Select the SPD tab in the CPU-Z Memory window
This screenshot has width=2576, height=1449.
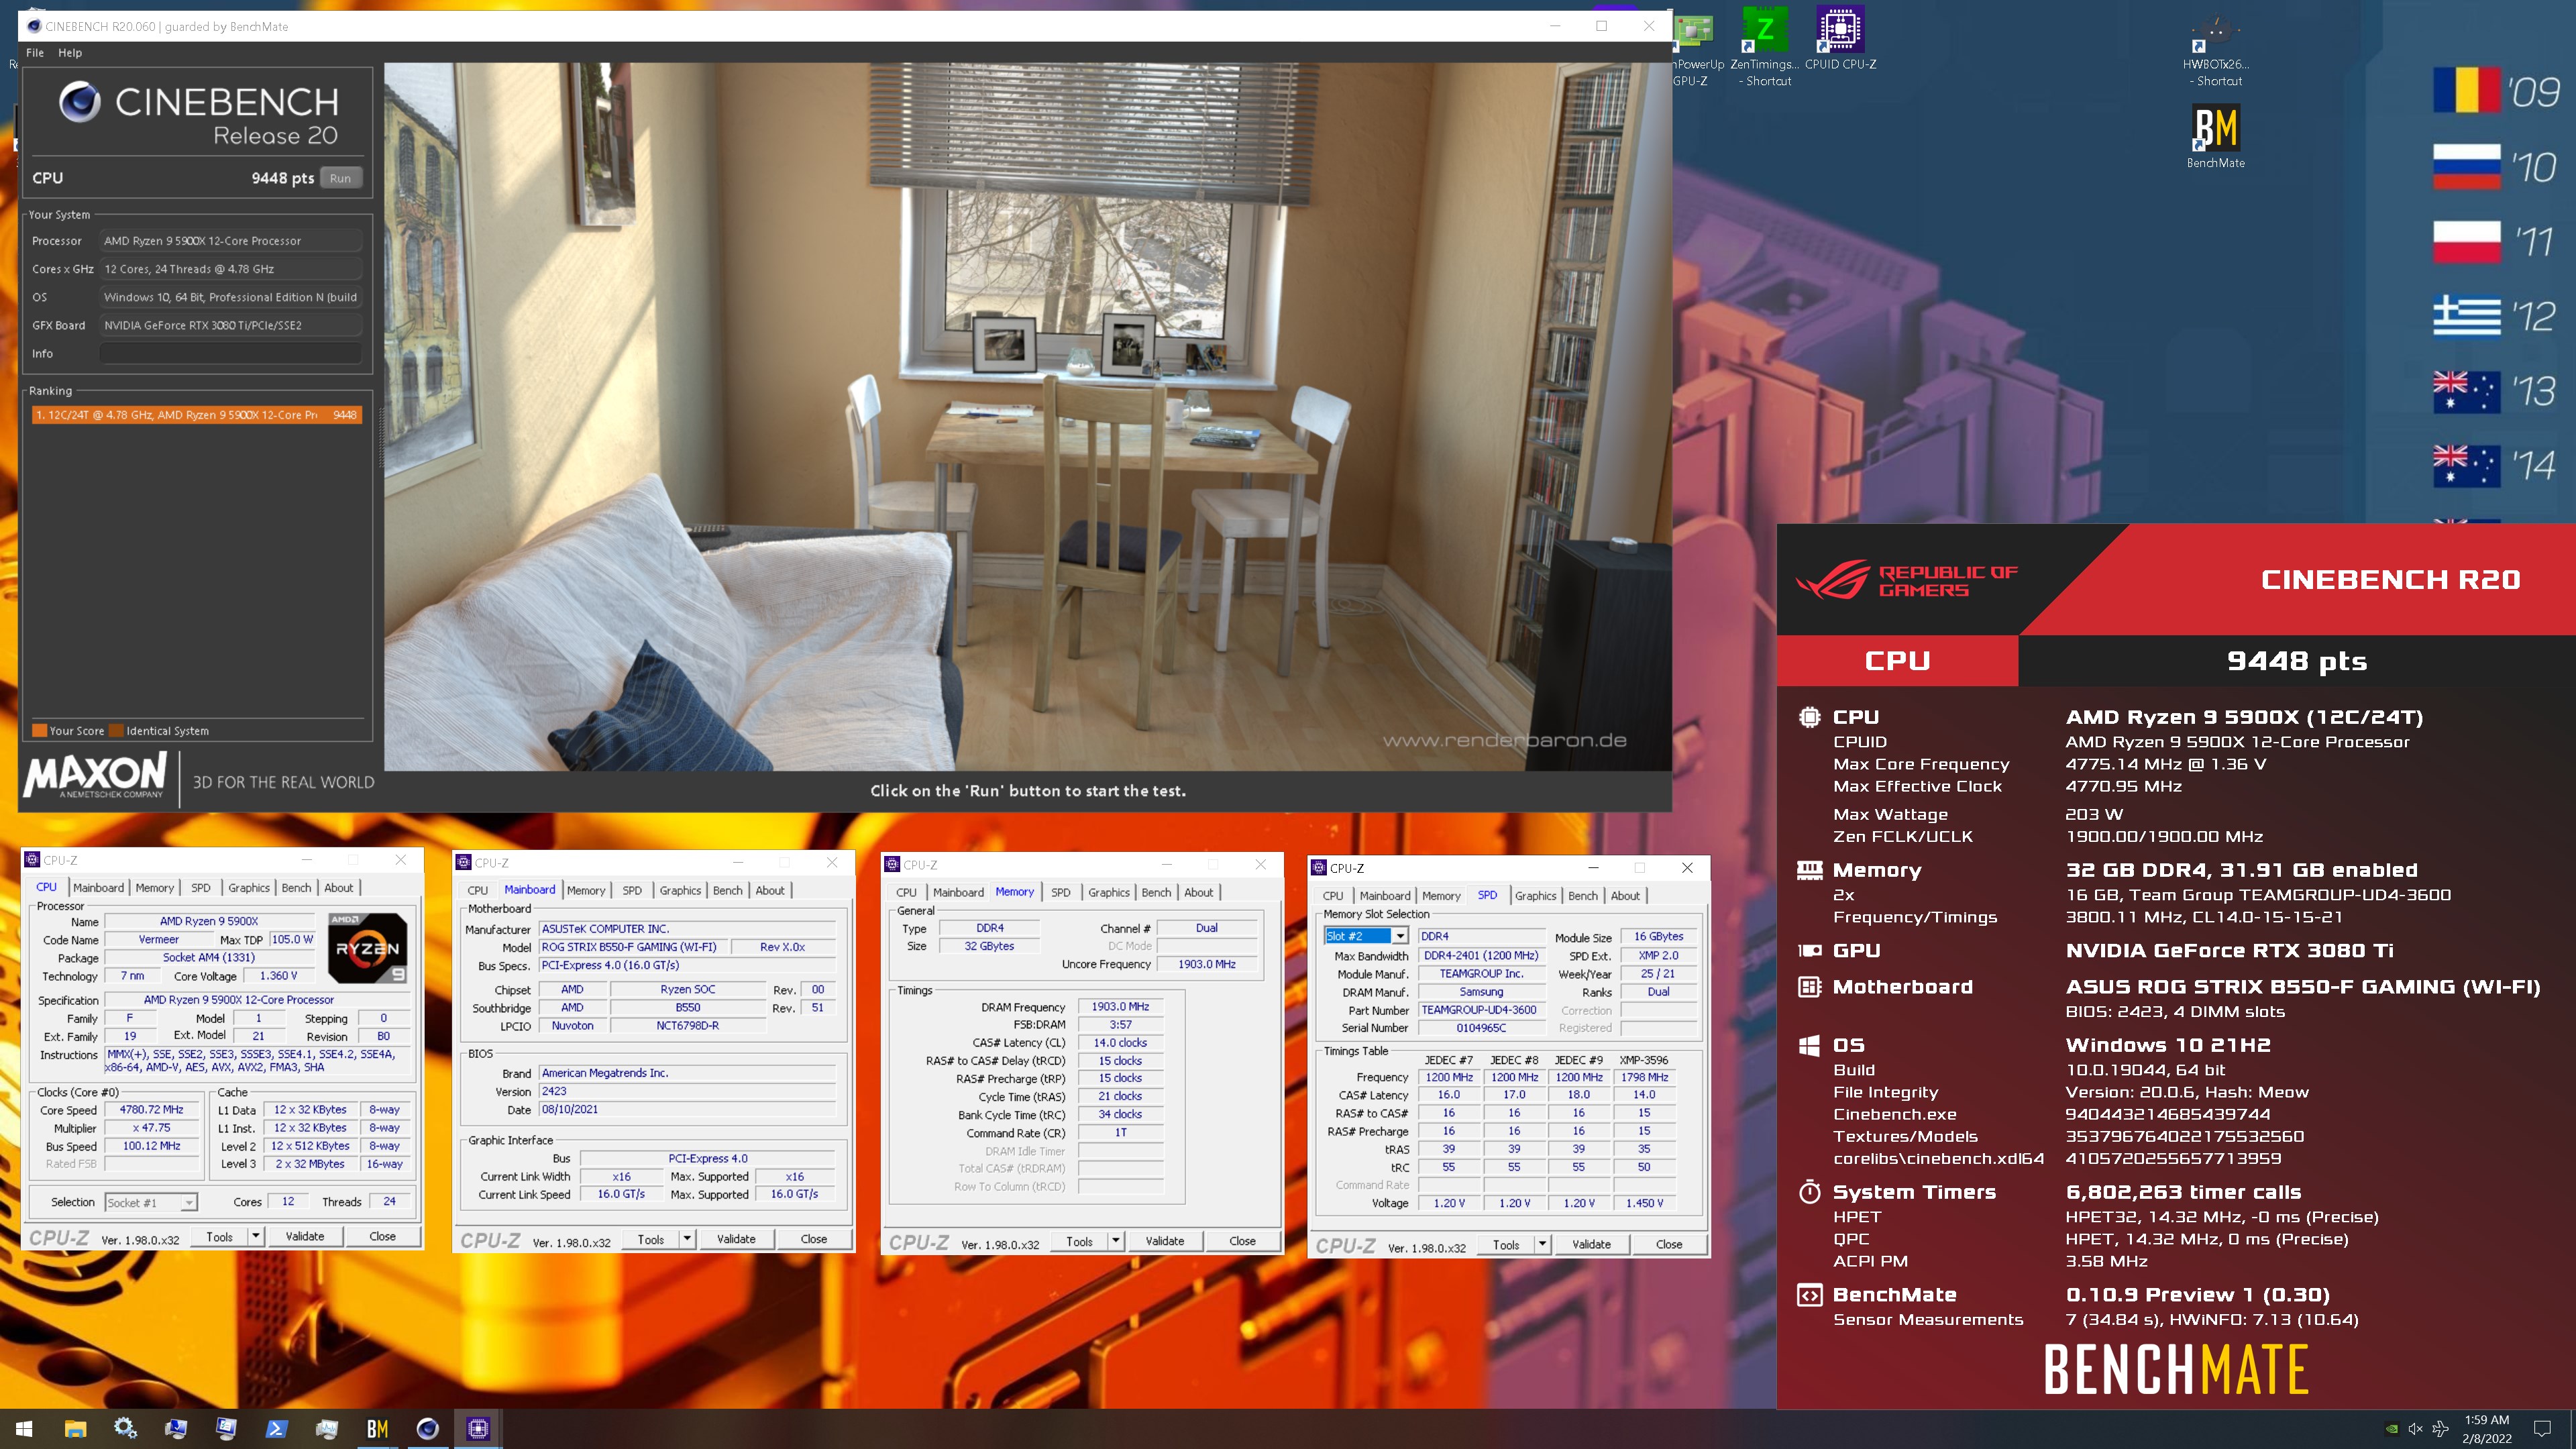click(1061, 892)
